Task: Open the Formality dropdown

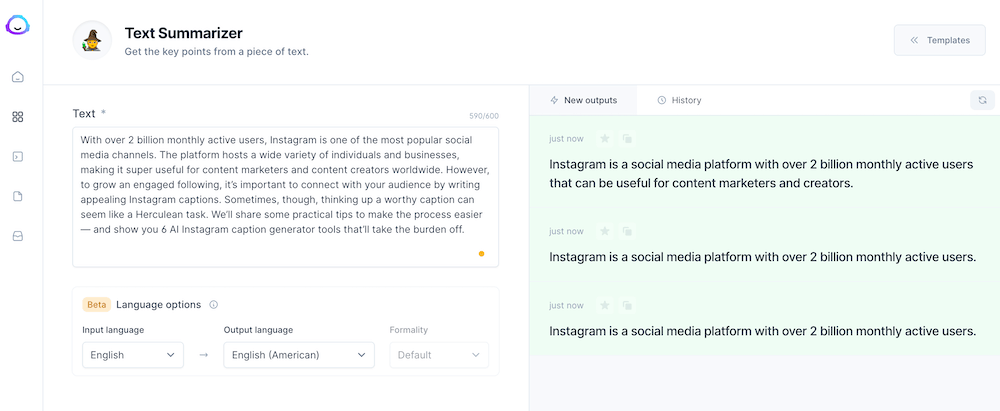Action: [439, 355]
